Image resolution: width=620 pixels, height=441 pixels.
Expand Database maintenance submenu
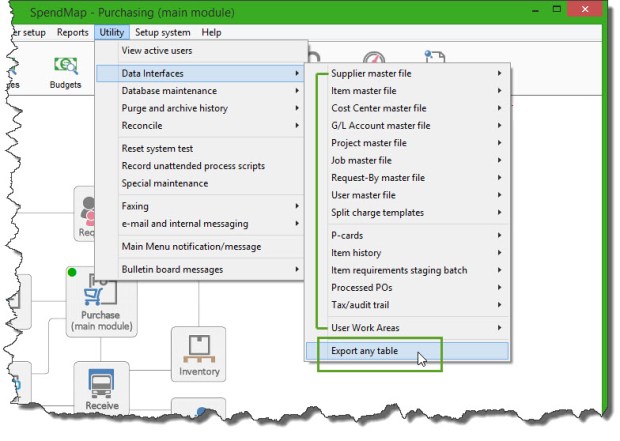(x=200, y=91)
